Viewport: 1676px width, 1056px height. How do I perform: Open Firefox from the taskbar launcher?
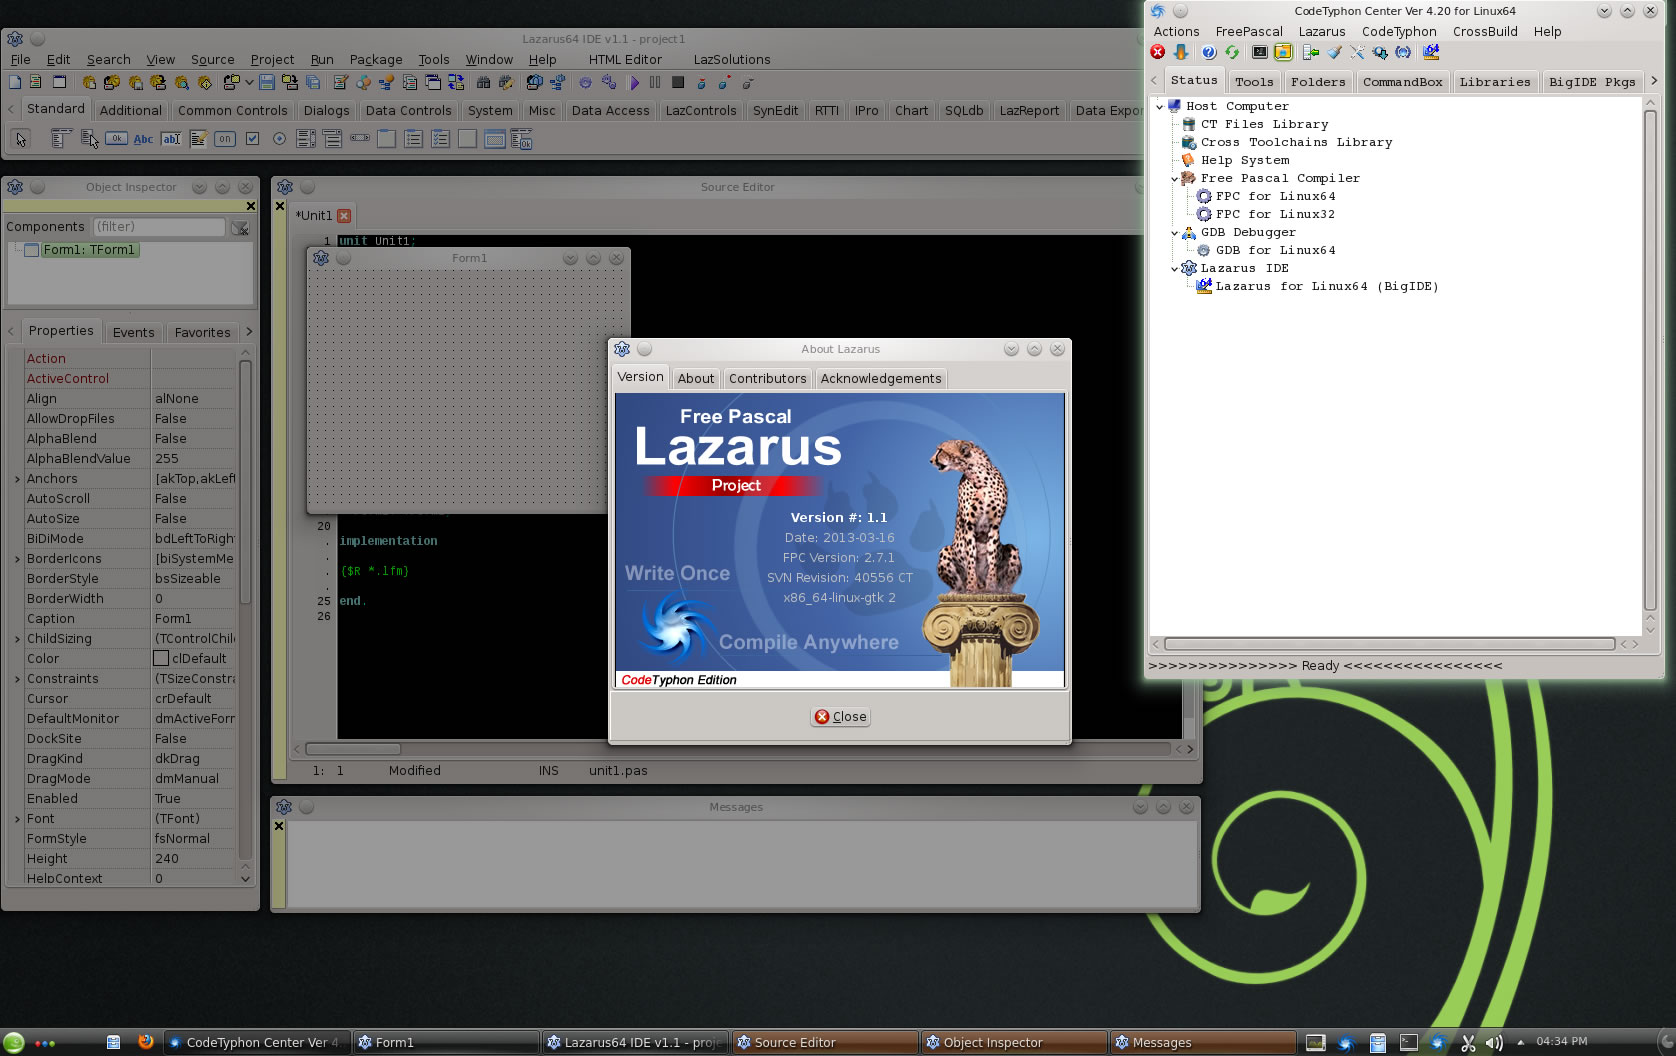point(145,1042)
